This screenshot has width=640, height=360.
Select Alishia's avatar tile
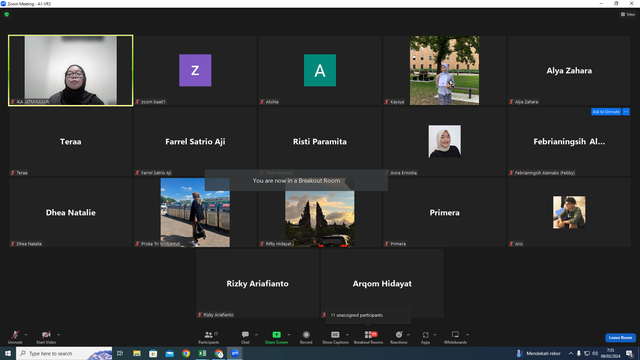(320, 70)
